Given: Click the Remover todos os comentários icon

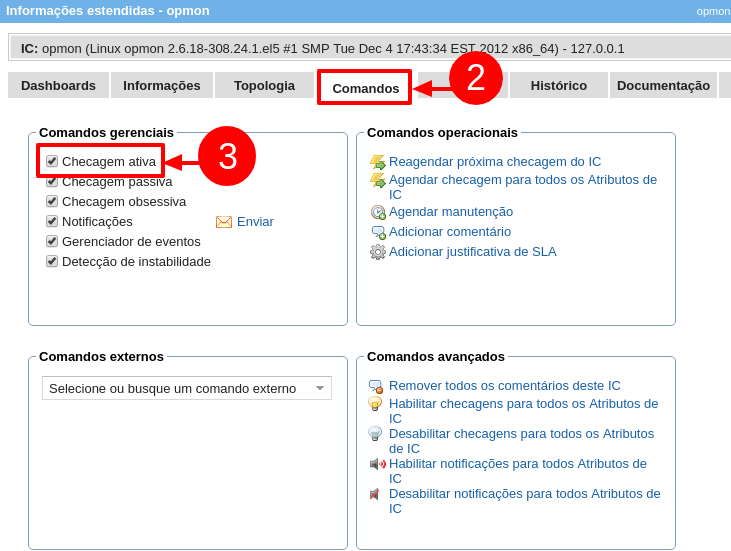Looking at the screenshot, I should tap(375, 386).
